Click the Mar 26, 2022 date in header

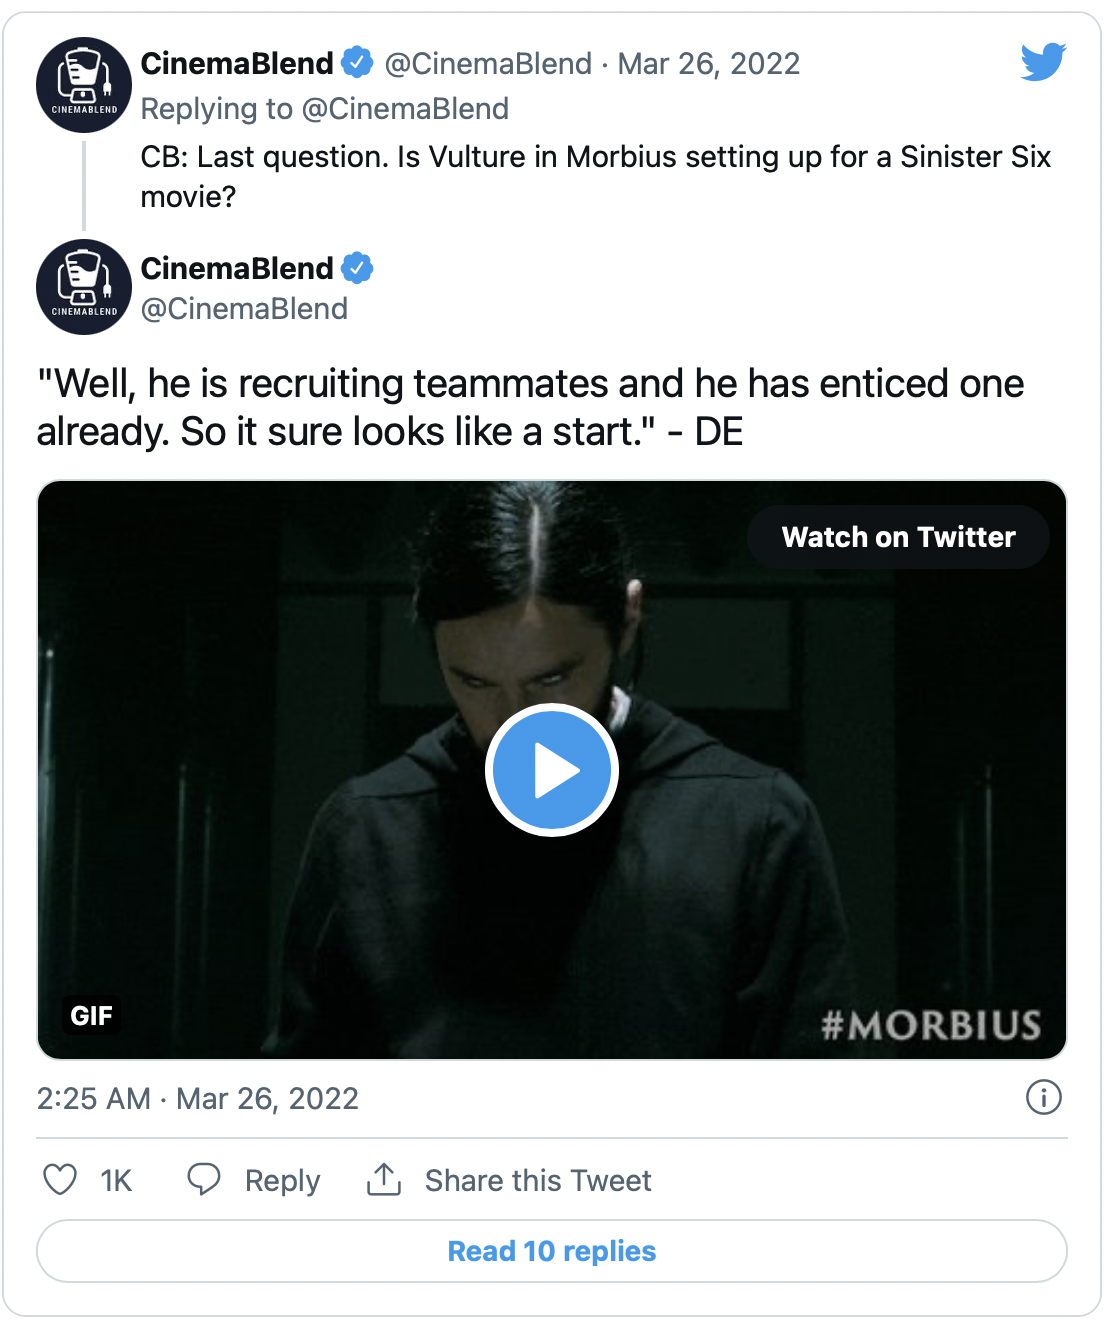coord(709,64)
